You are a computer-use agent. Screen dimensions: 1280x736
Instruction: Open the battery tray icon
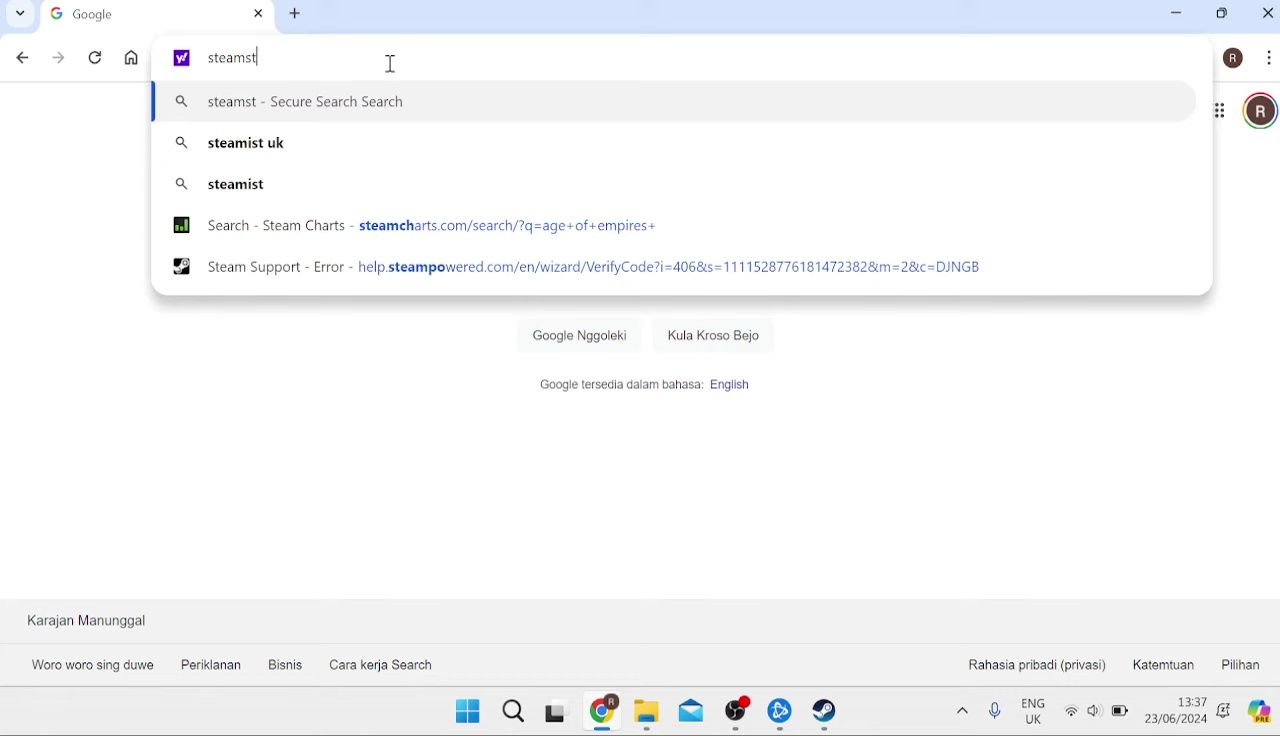point(1119,711)
